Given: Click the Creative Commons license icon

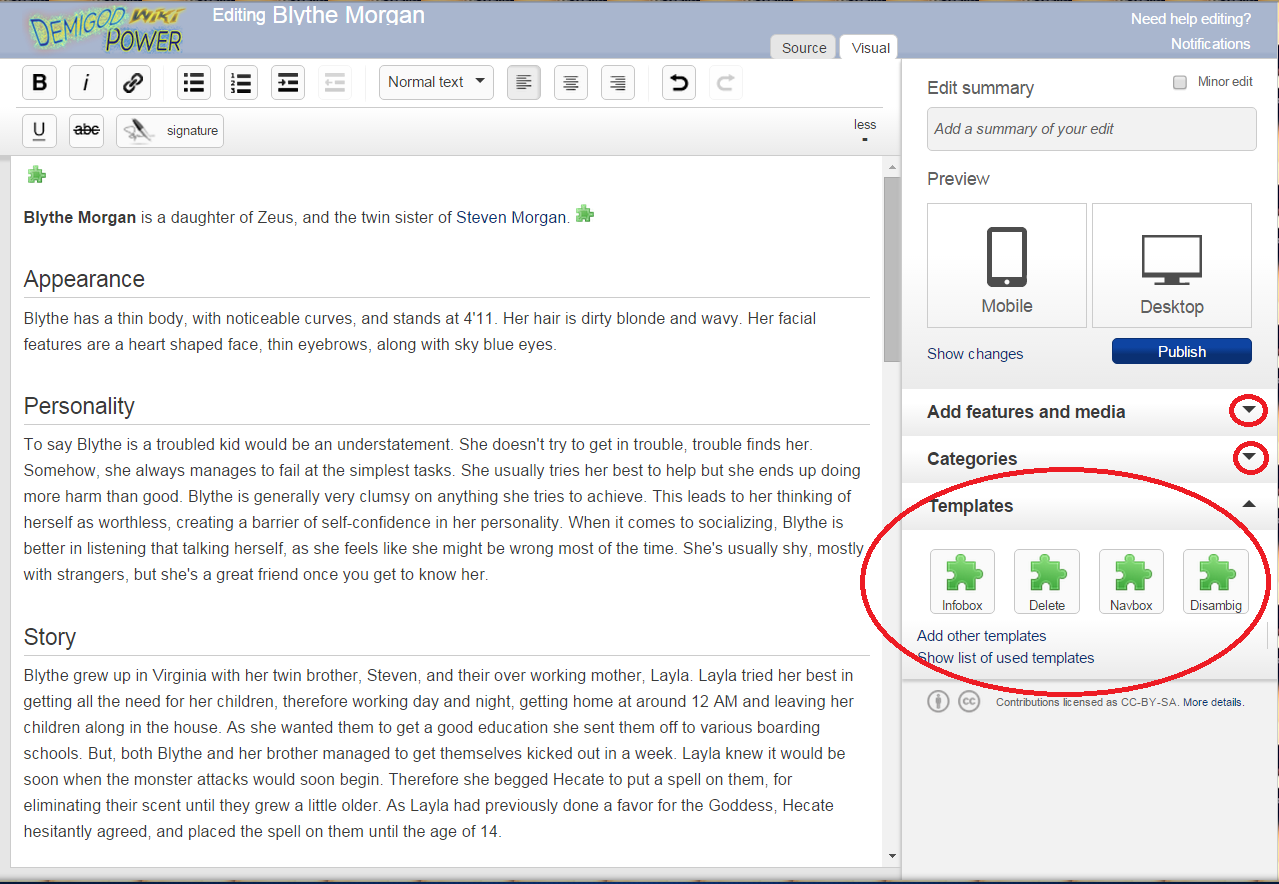Looking at the screenshot, I should (969, 702).
